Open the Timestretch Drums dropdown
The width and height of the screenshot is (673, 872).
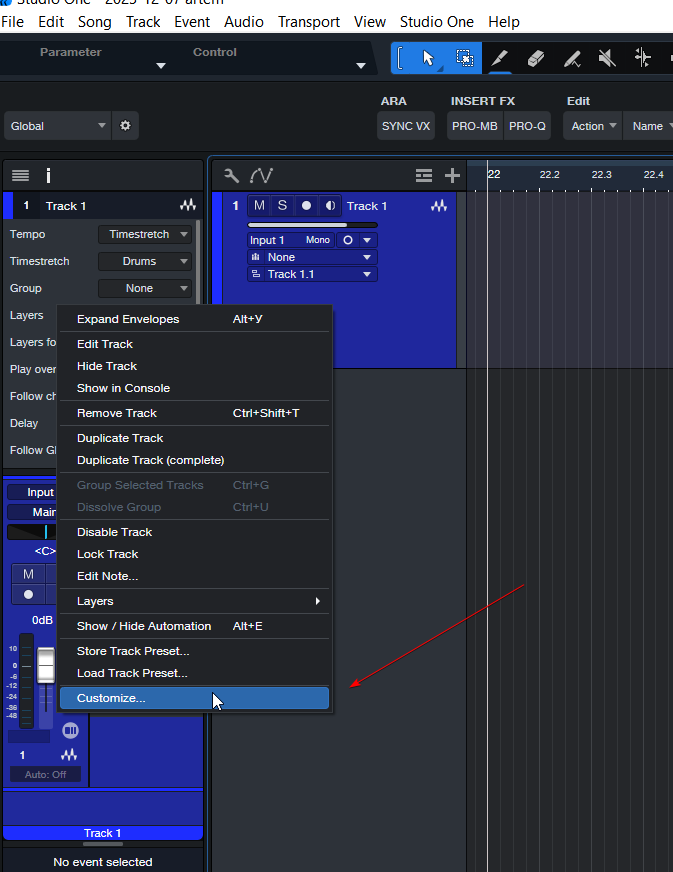tap(145, 261)
